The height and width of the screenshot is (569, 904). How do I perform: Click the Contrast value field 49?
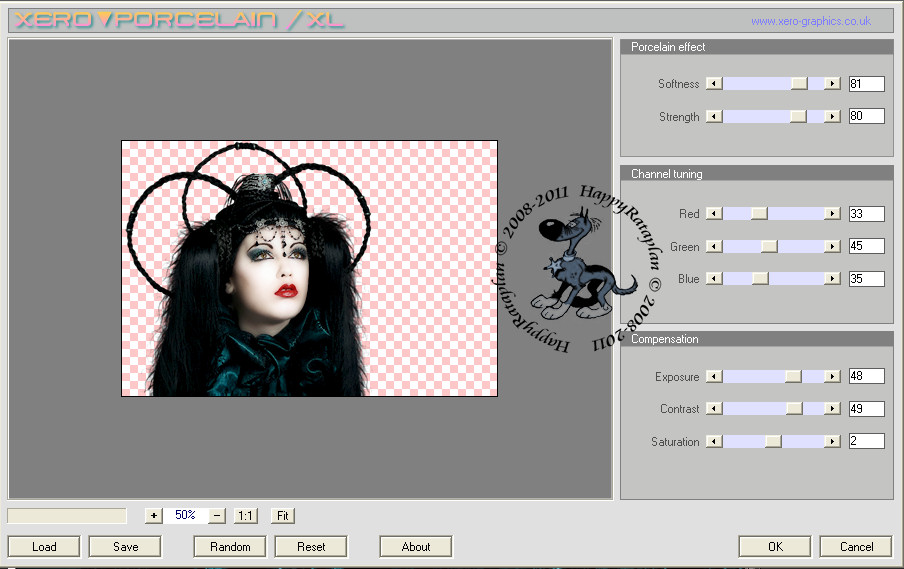pyautogui.click(x=867, y=409)
